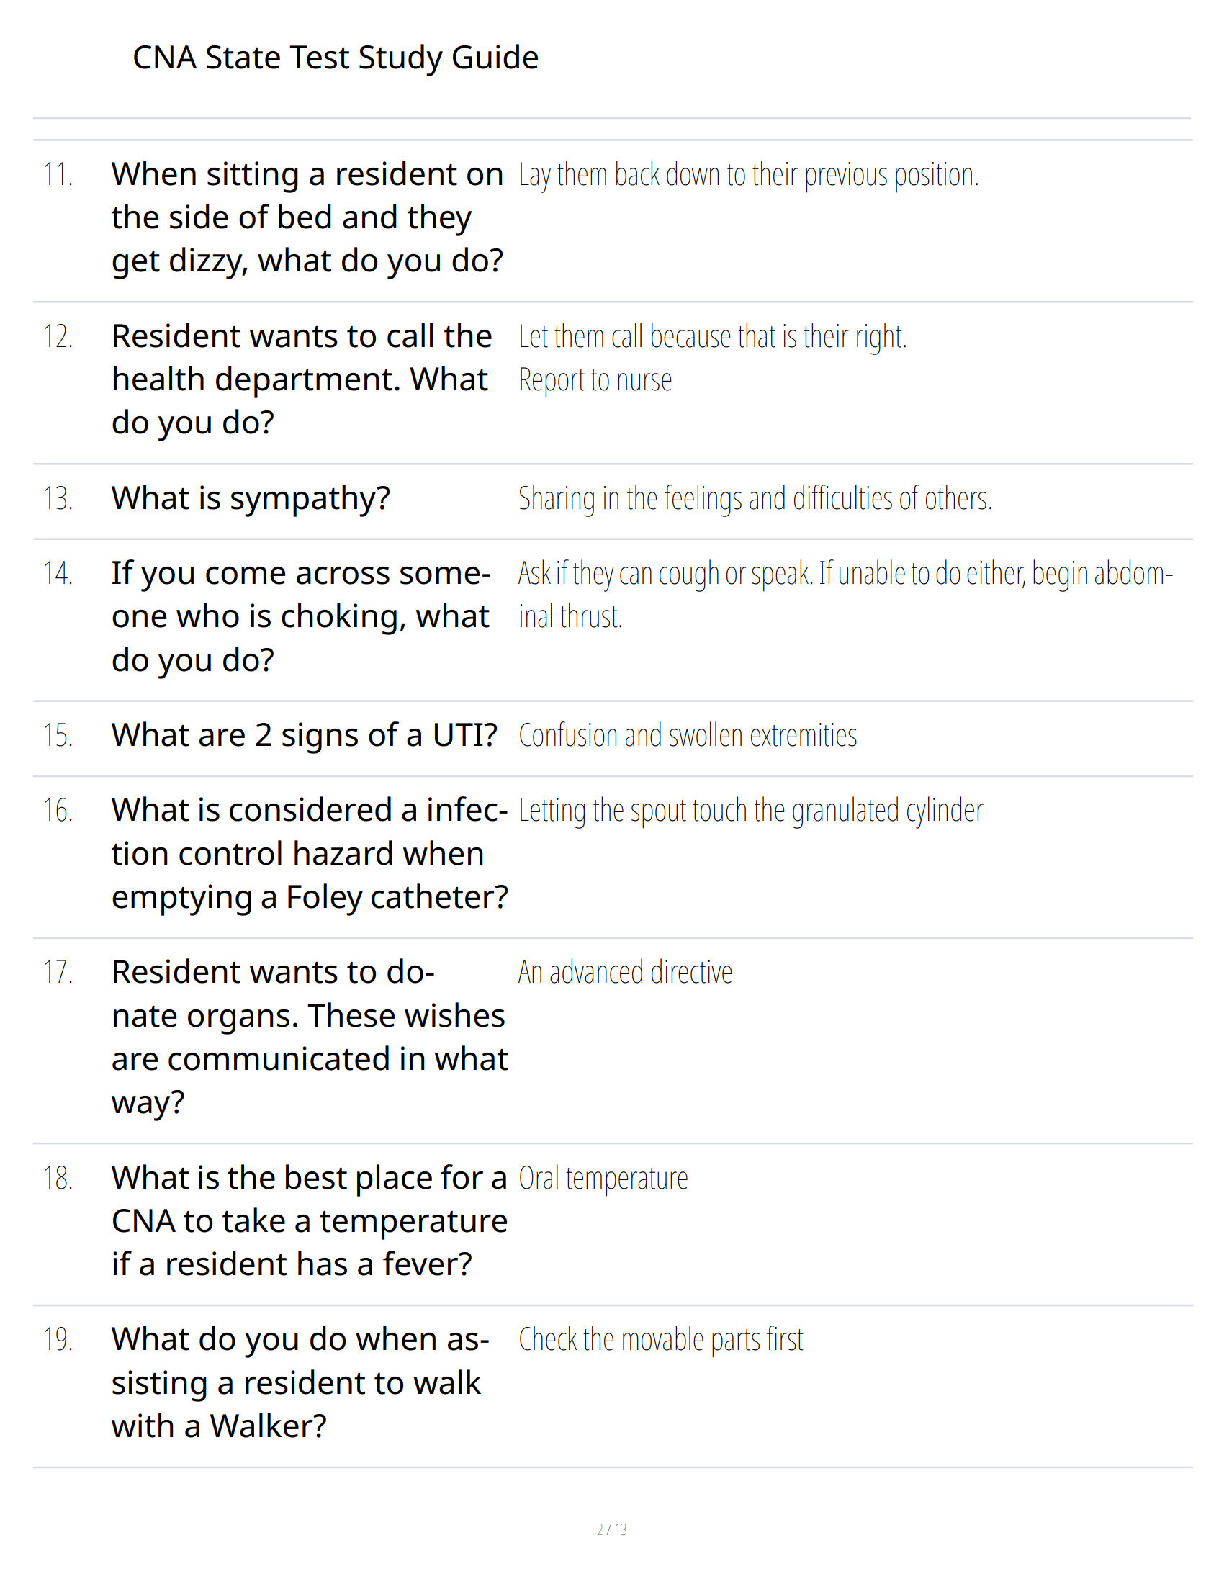The image size is (1224, 1584).
Task: Click the spout touching graduated cylinder answer
Action: 751,810
